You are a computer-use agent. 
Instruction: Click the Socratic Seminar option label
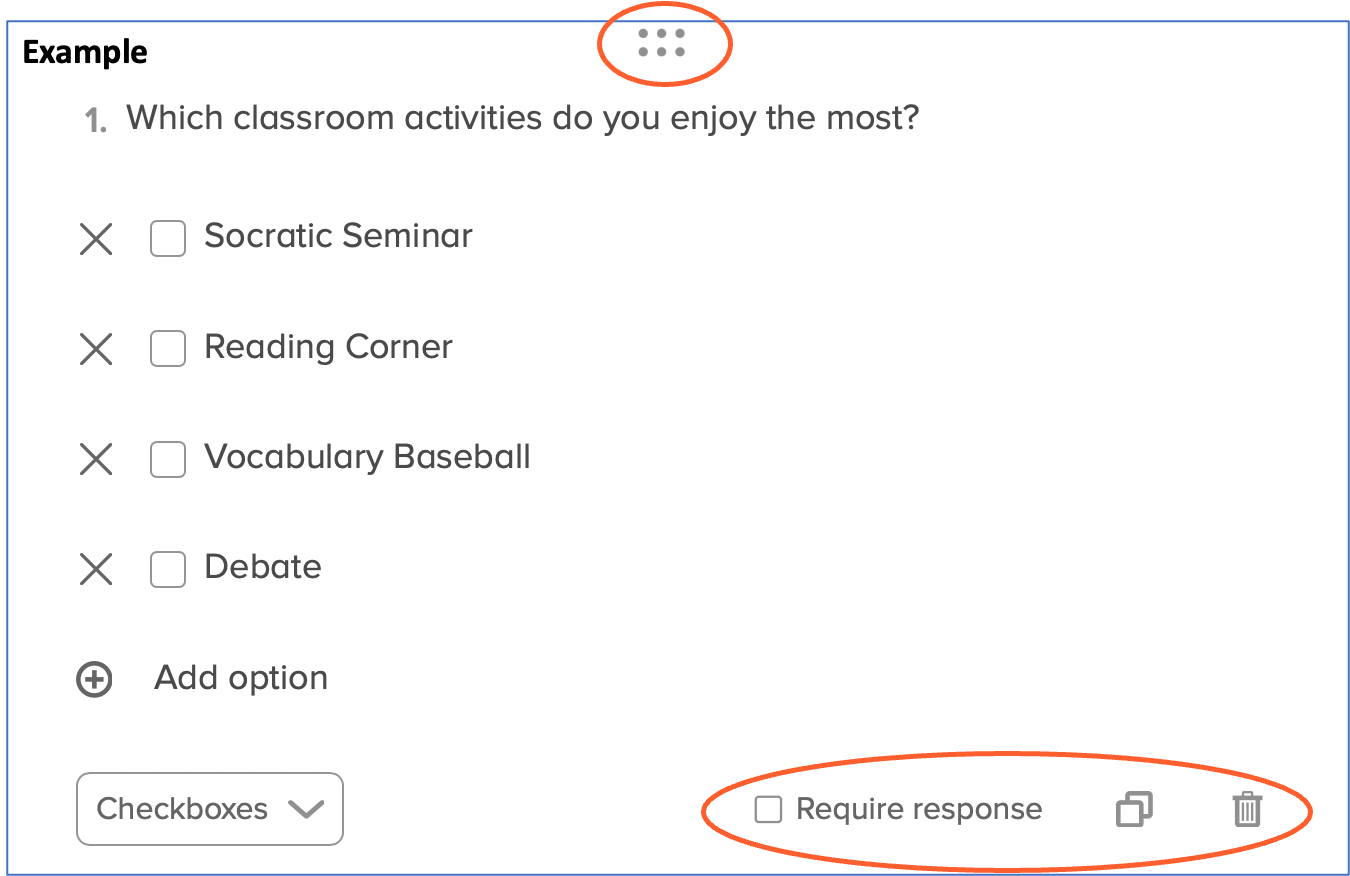point(338,236)
